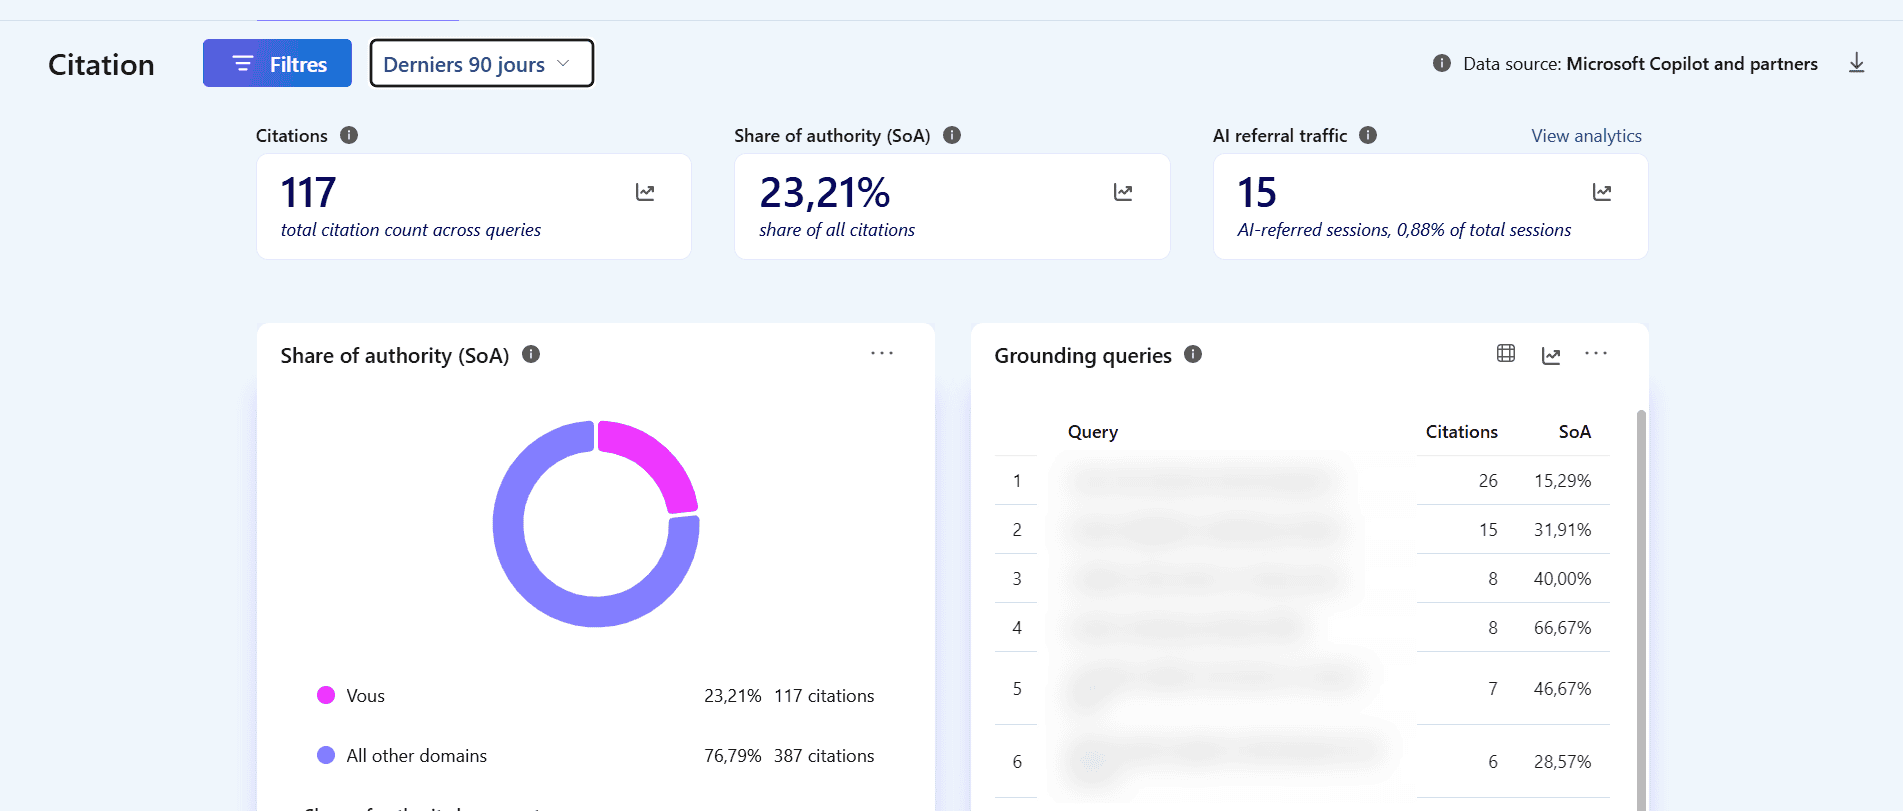The height and width of the screenshot is (811, 1903).
Task: Select the All other domains legend dot
Action: pyautogui.click(x=326, y=755)
